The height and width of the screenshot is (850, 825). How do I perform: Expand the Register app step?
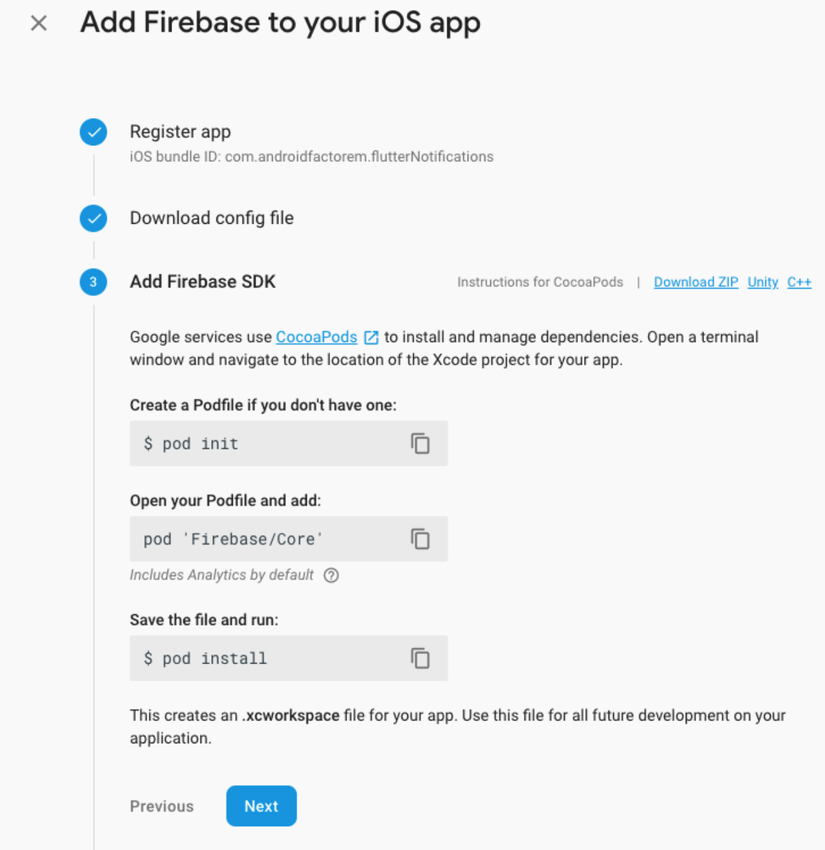tap(180, 132)
